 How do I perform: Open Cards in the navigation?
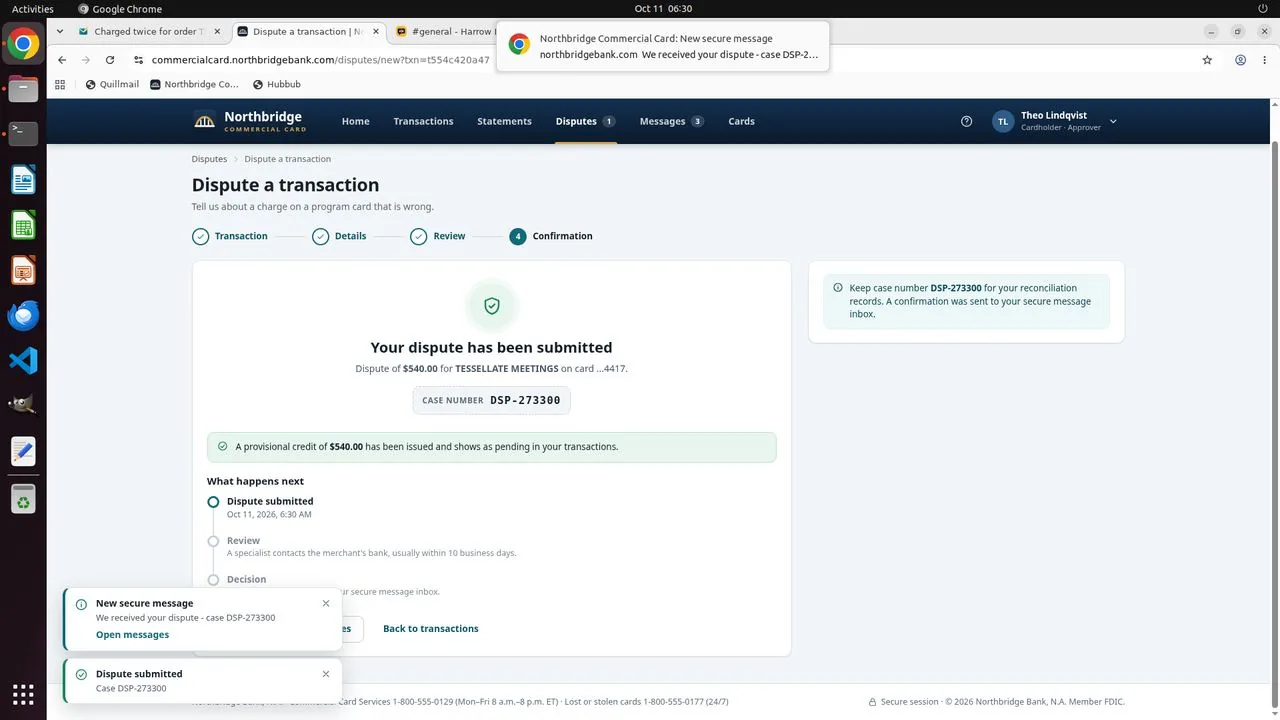click(741, 121)
